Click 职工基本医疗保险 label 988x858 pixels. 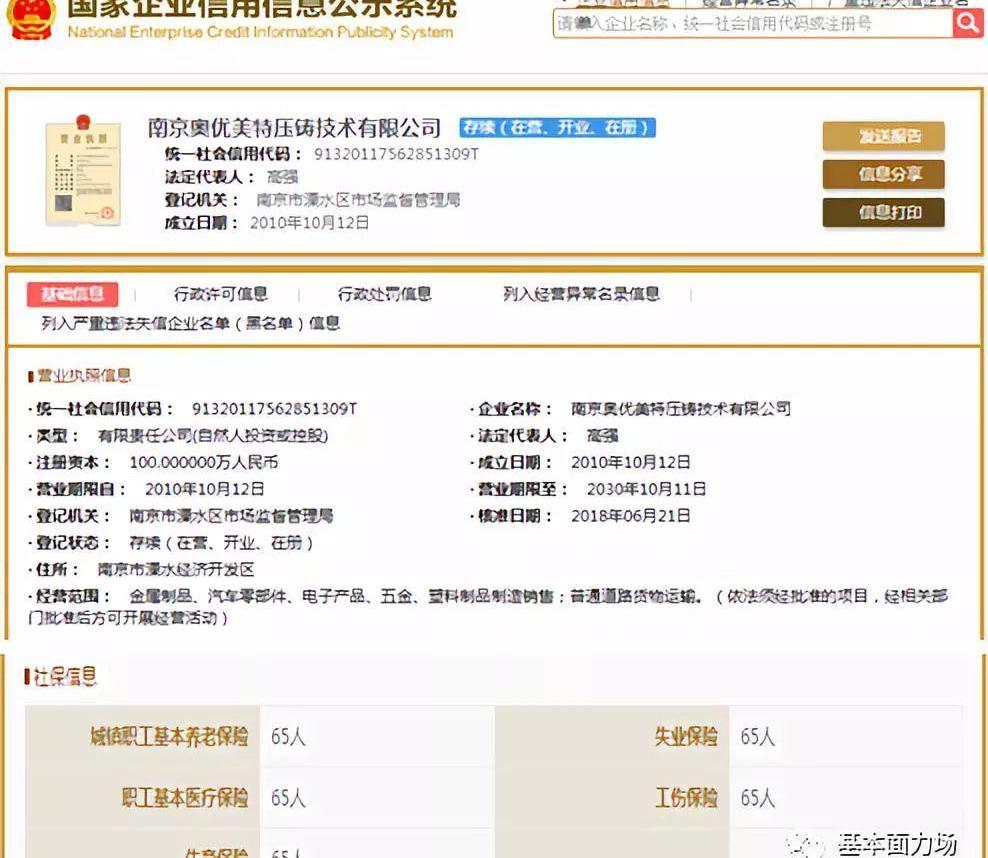pyautogui.click(x=185, y=798)
